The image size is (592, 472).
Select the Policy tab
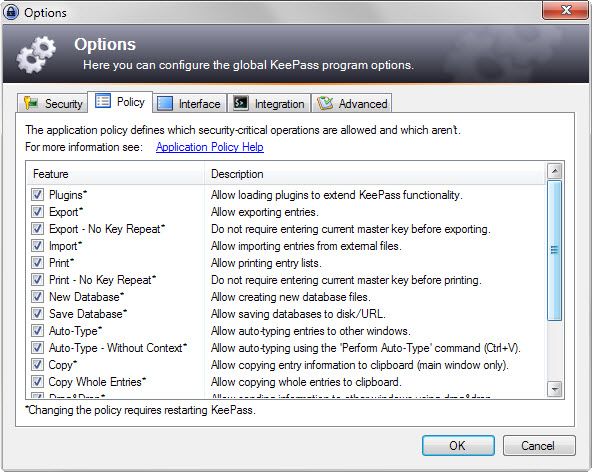tap(120, 102)
